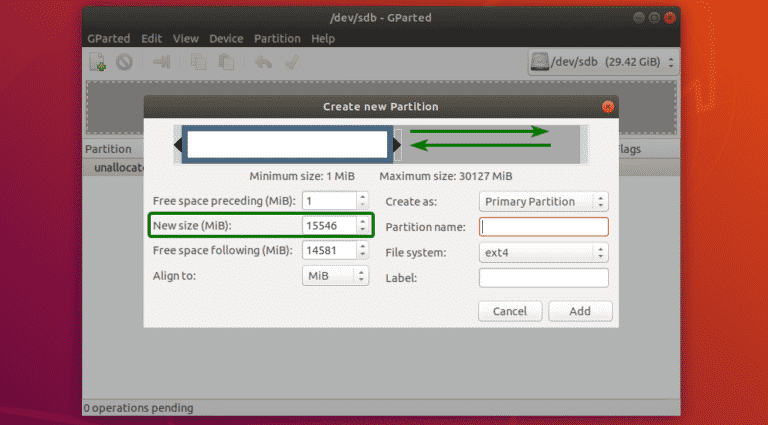Open the Device menu
The image size is (768, 425).
[x=226, y=39]
